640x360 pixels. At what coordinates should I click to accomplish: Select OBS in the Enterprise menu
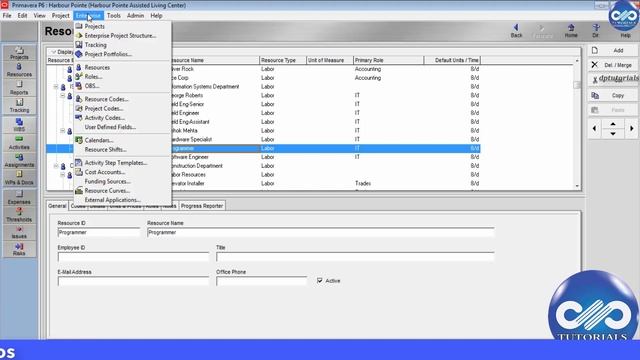point(92,86)
